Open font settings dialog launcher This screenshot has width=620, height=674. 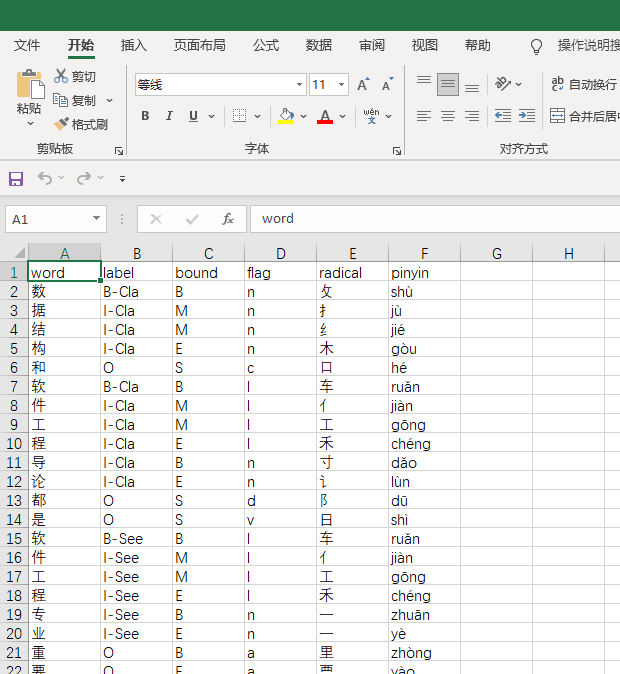(397, 150)
